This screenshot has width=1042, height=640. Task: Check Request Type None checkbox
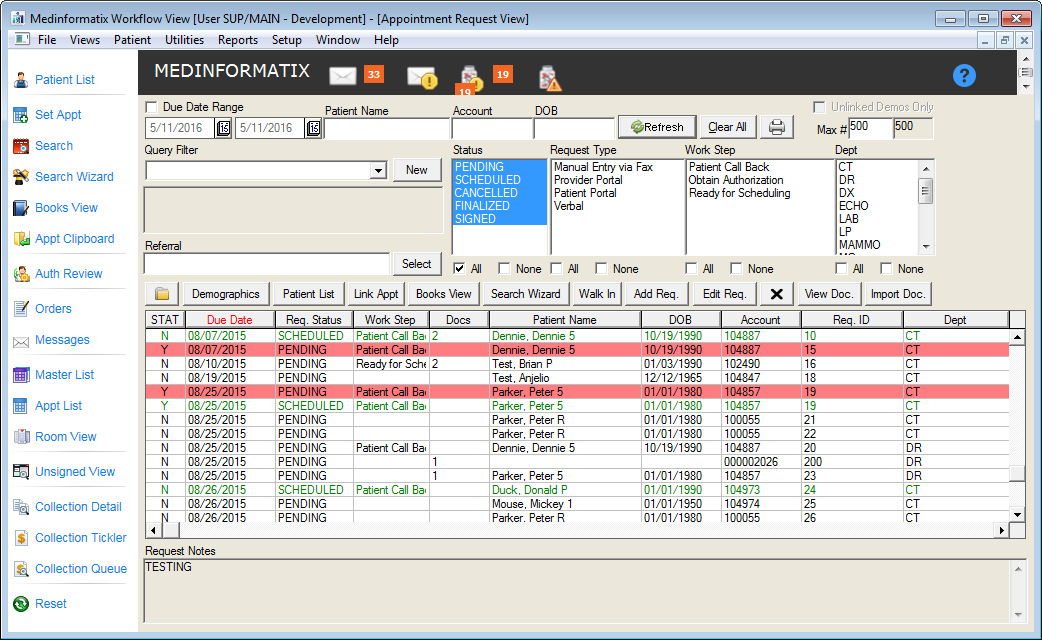click(x=601, y=268)
